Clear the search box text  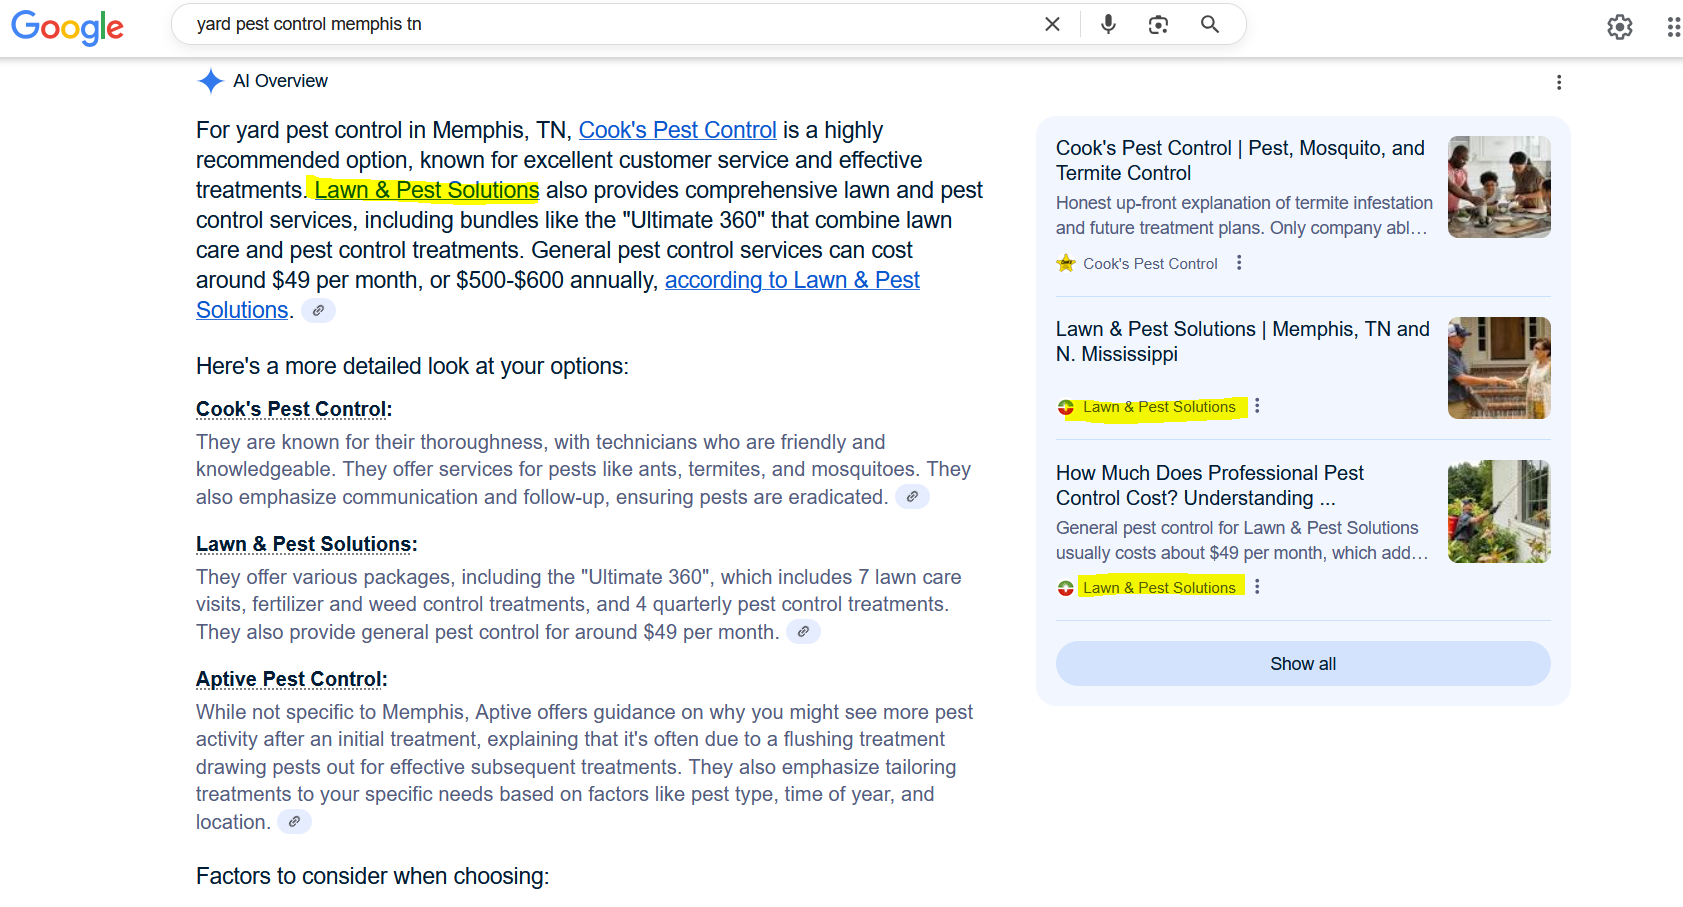point(1052,25)
